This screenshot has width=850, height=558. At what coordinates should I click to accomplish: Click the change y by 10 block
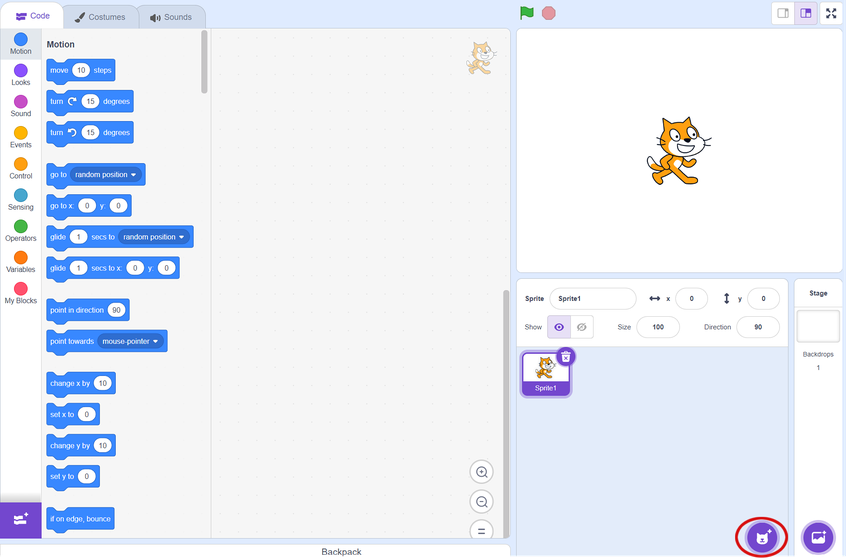81,447
